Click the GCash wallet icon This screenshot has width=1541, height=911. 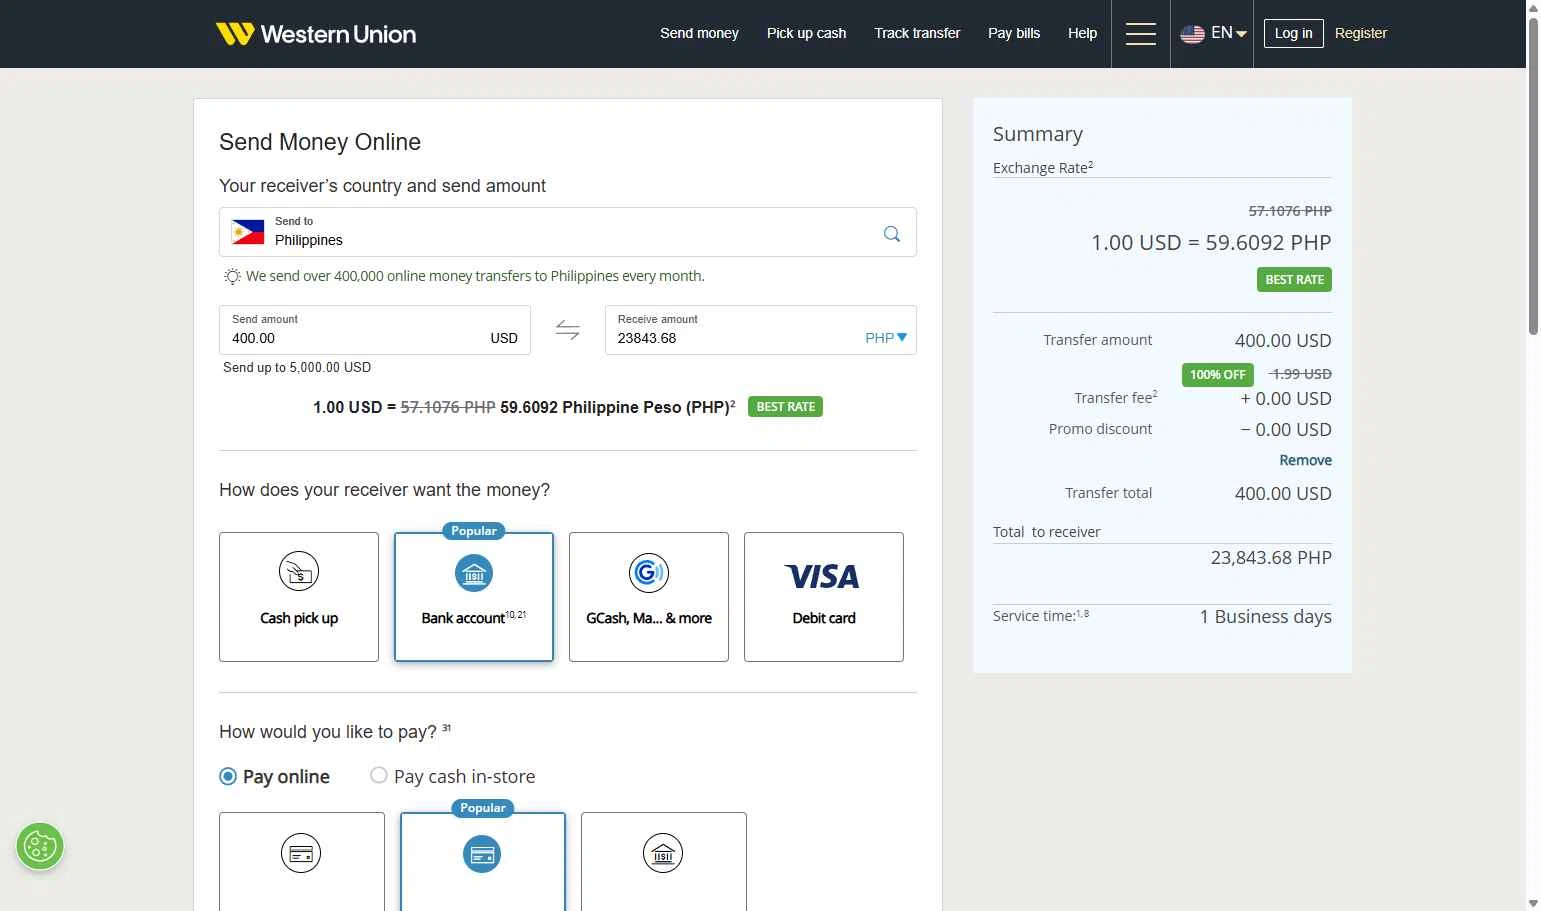649,572
